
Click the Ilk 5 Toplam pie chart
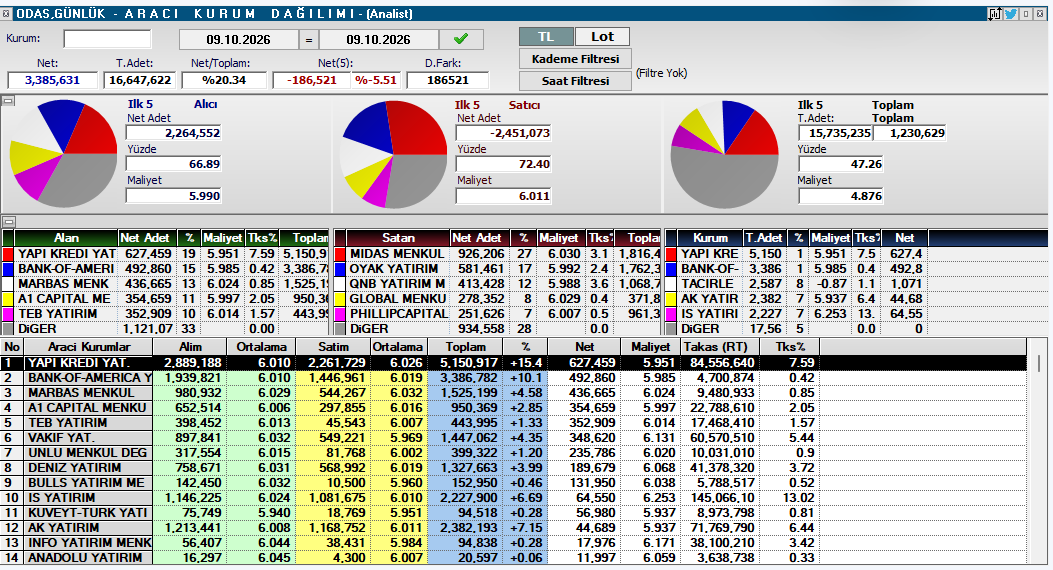tap(725, 154)
